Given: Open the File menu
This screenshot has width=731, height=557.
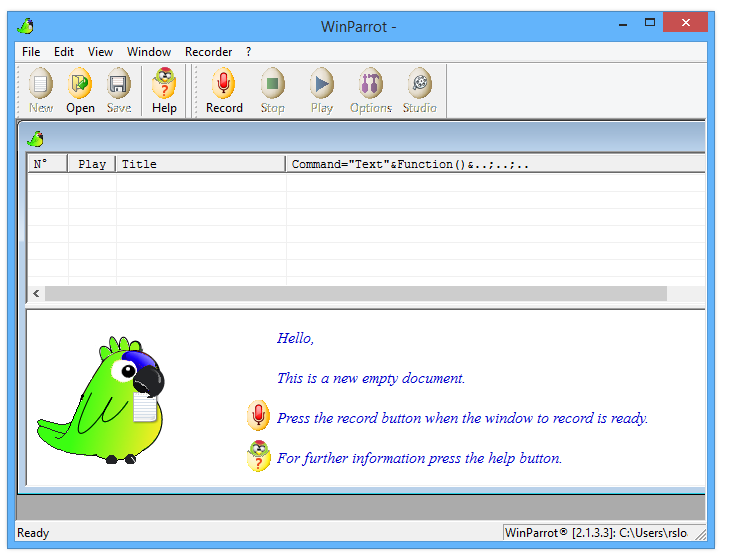Looking at the screenshot, I should (x=31, y=52).
